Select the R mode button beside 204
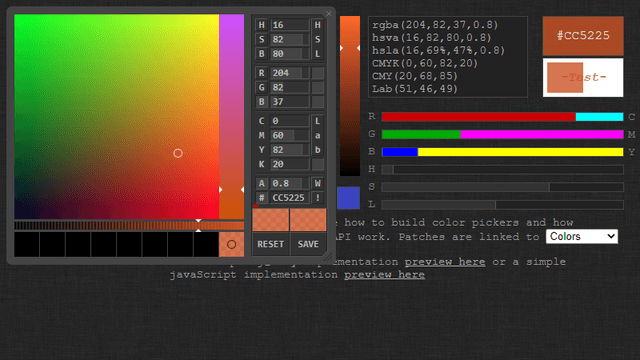Viewport: 640px width, 360px height. pos(262,73)
